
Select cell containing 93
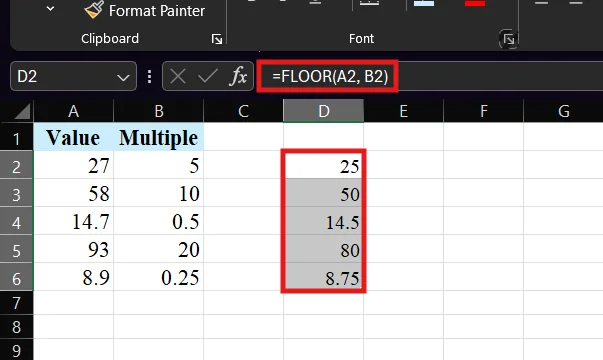[x=73, y=249]
